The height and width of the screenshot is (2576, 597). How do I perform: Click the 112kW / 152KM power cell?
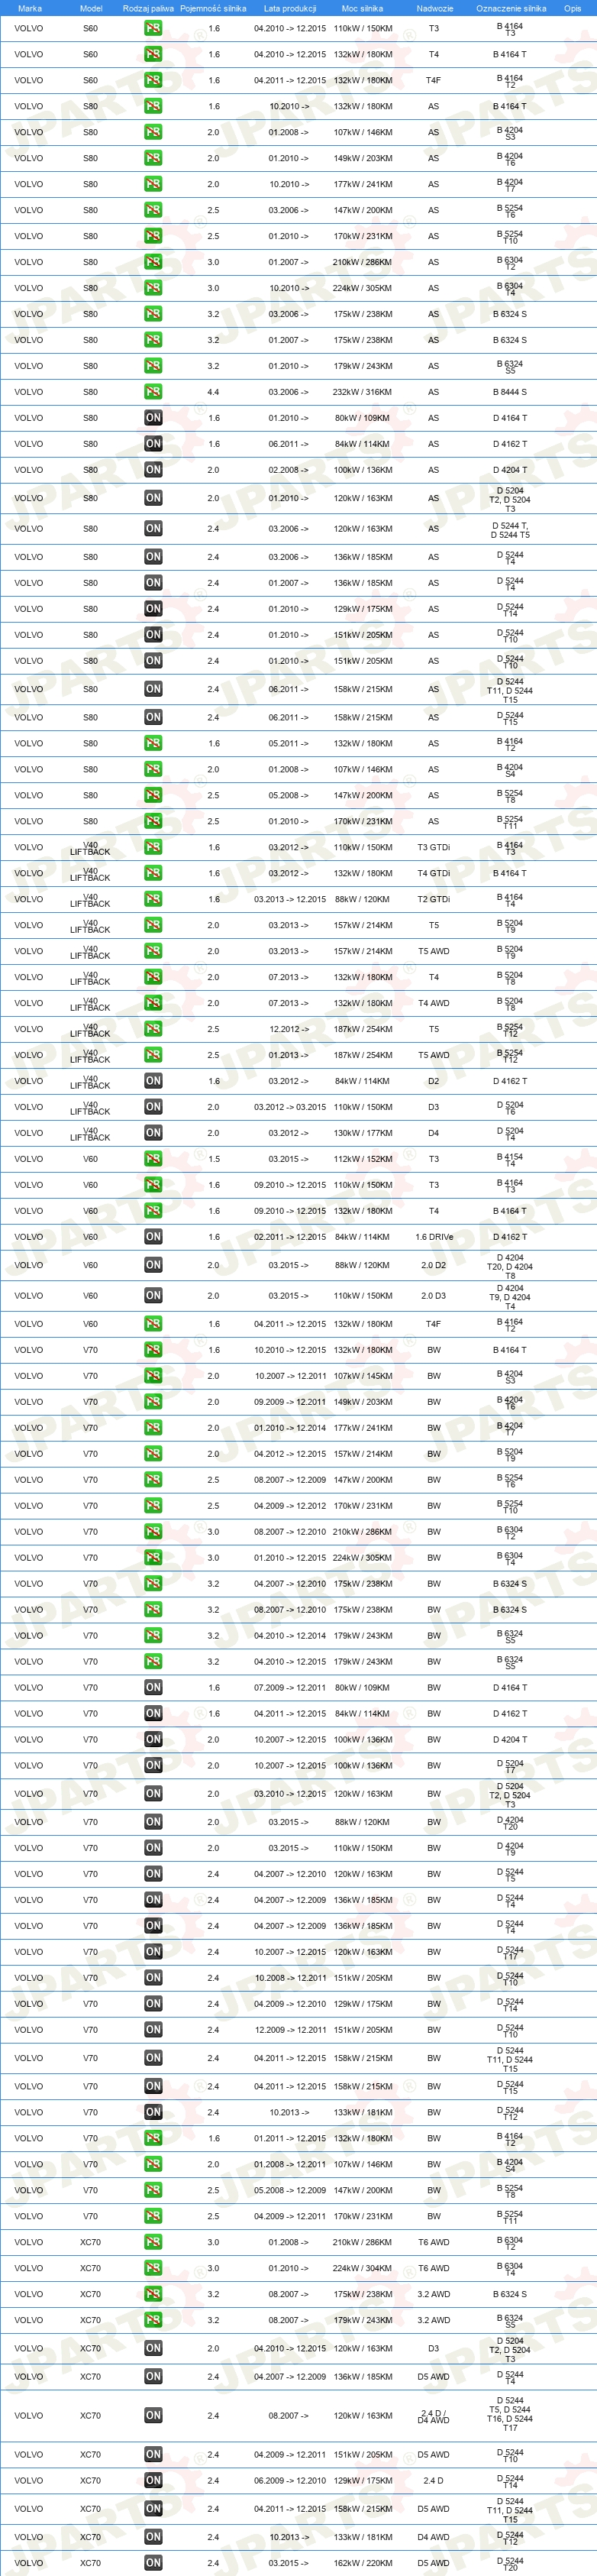(363, 1159)
